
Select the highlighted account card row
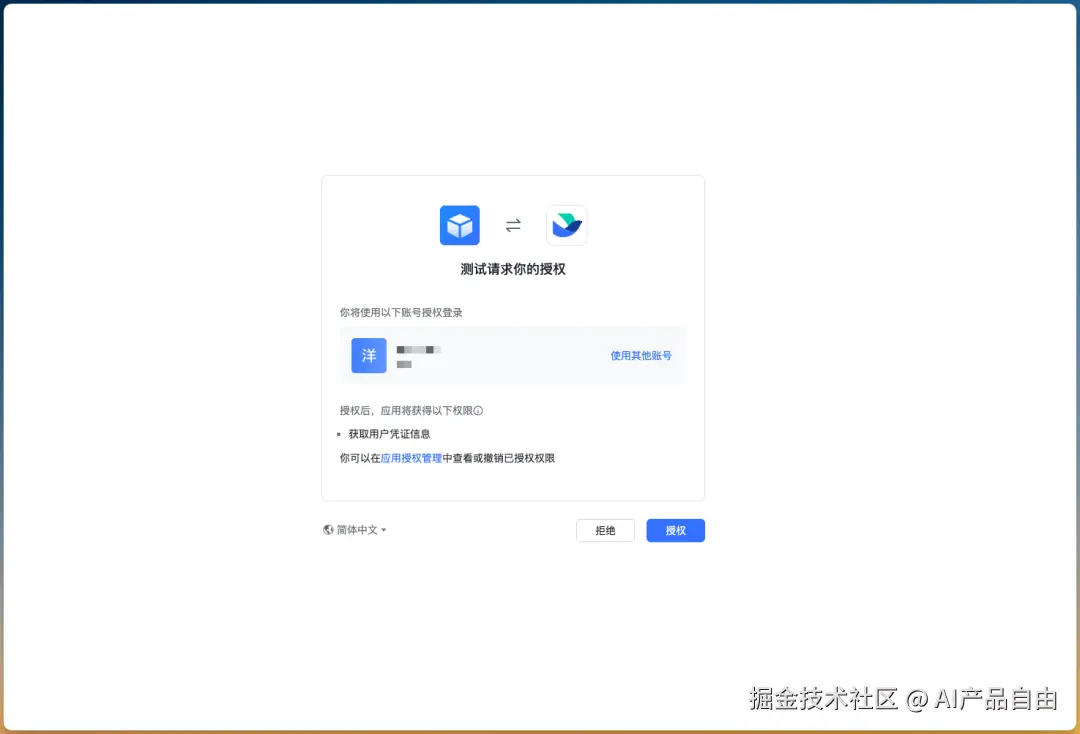[513, 355]
